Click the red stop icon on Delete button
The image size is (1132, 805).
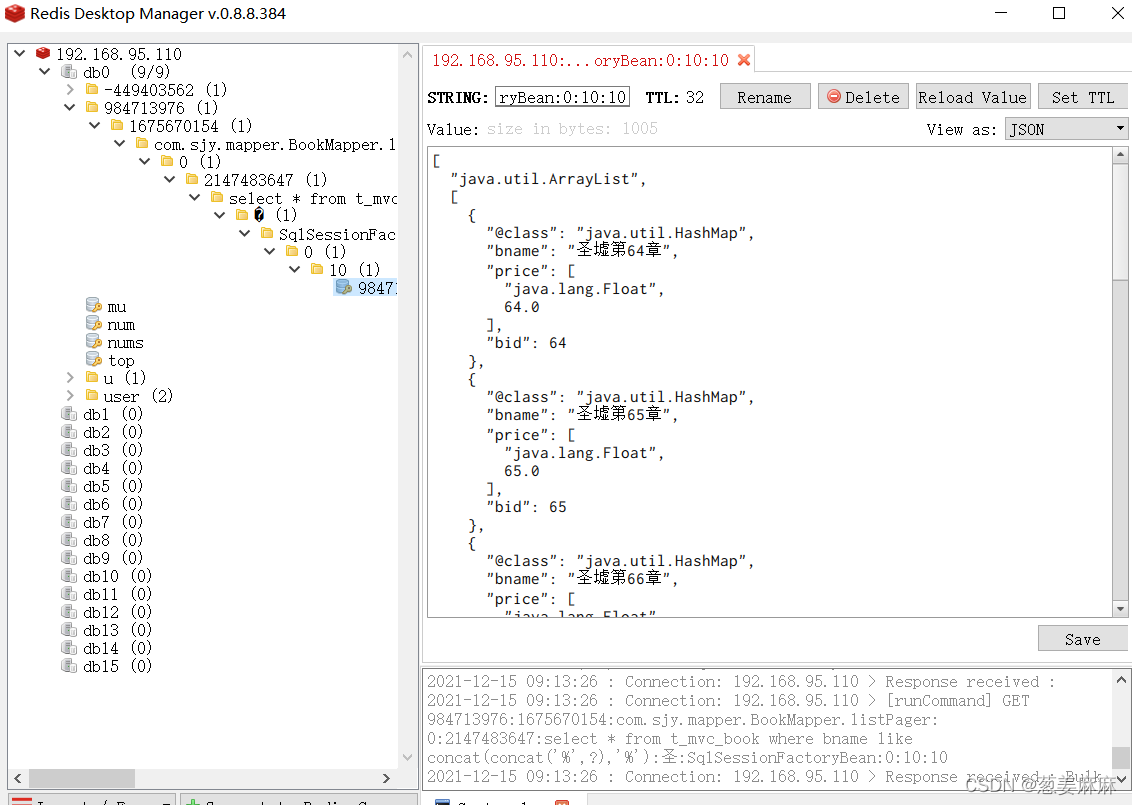(x=834, y=96)
